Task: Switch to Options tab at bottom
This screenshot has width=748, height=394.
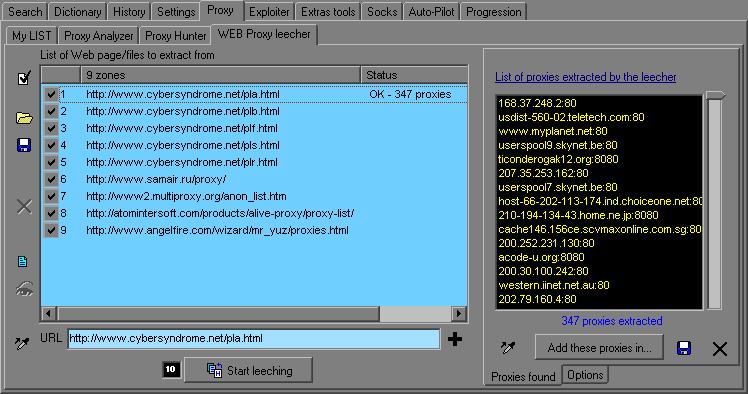Action: [585, 375]
